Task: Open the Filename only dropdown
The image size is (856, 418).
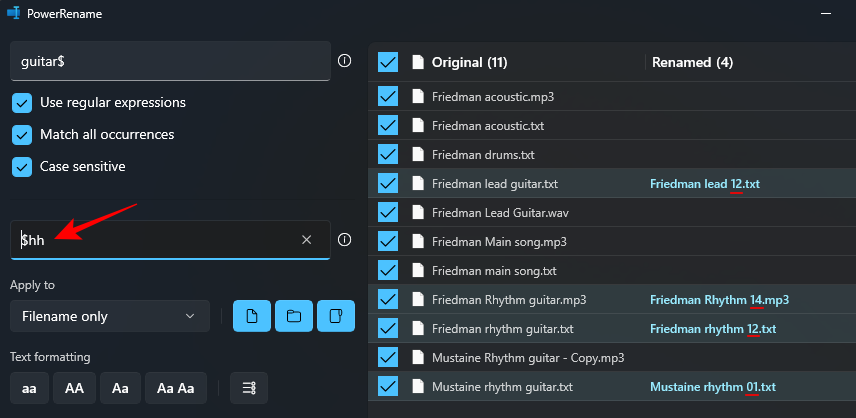Action: click(110, 316)
